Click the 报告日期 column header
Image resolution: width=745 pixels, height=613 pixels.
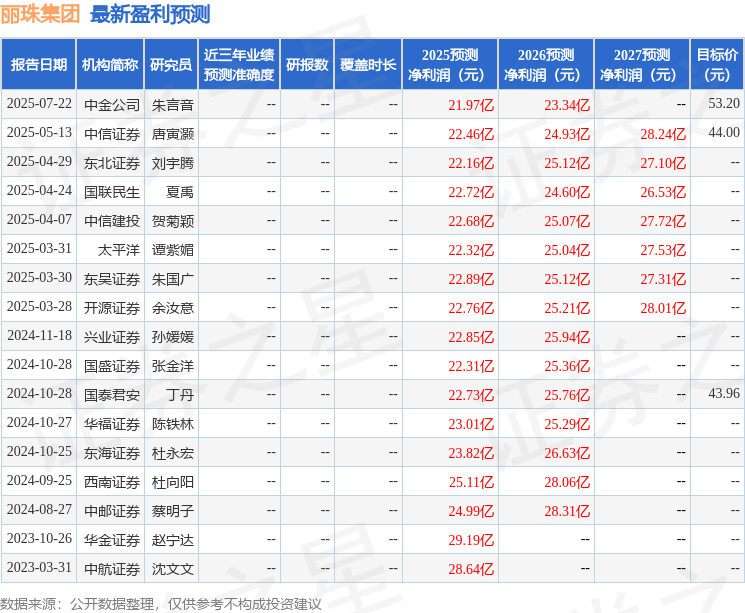click(38, 65)
